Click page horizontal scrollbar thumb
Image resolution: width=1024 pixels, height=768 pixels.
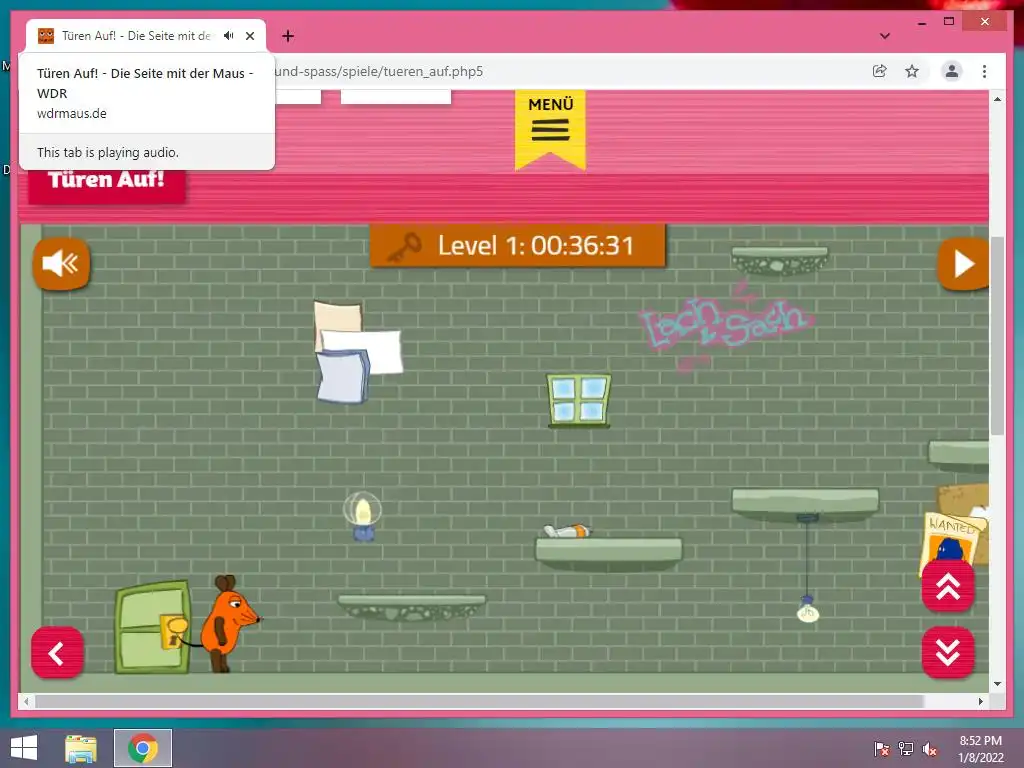click(x=479, y=701)
